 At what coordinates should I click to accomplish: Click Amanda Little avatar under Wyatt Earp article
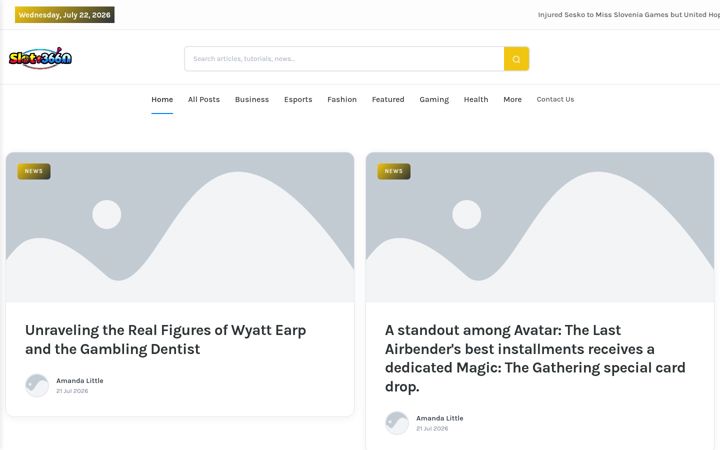point(37,385)
